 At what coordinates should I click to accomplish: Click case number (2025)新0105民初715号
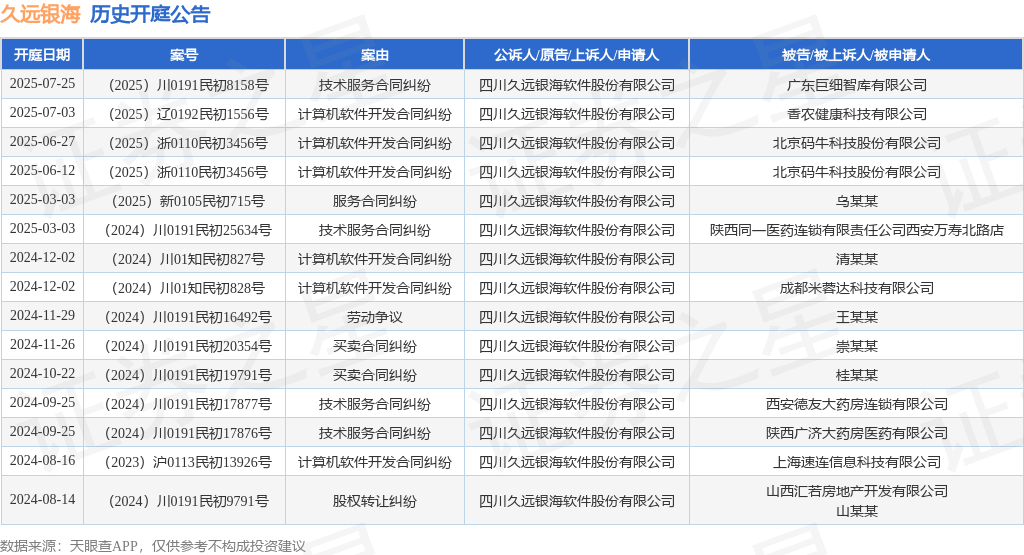coord(187,201)
